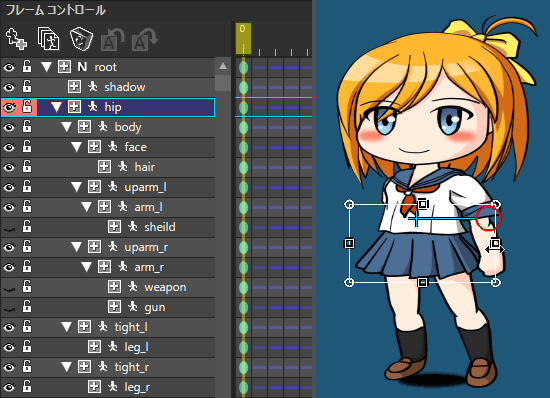Image resolution: width=550 pixels, height=398 pixels.
Task: Click the plus box icon beside shadow
Action: [74, 87]
